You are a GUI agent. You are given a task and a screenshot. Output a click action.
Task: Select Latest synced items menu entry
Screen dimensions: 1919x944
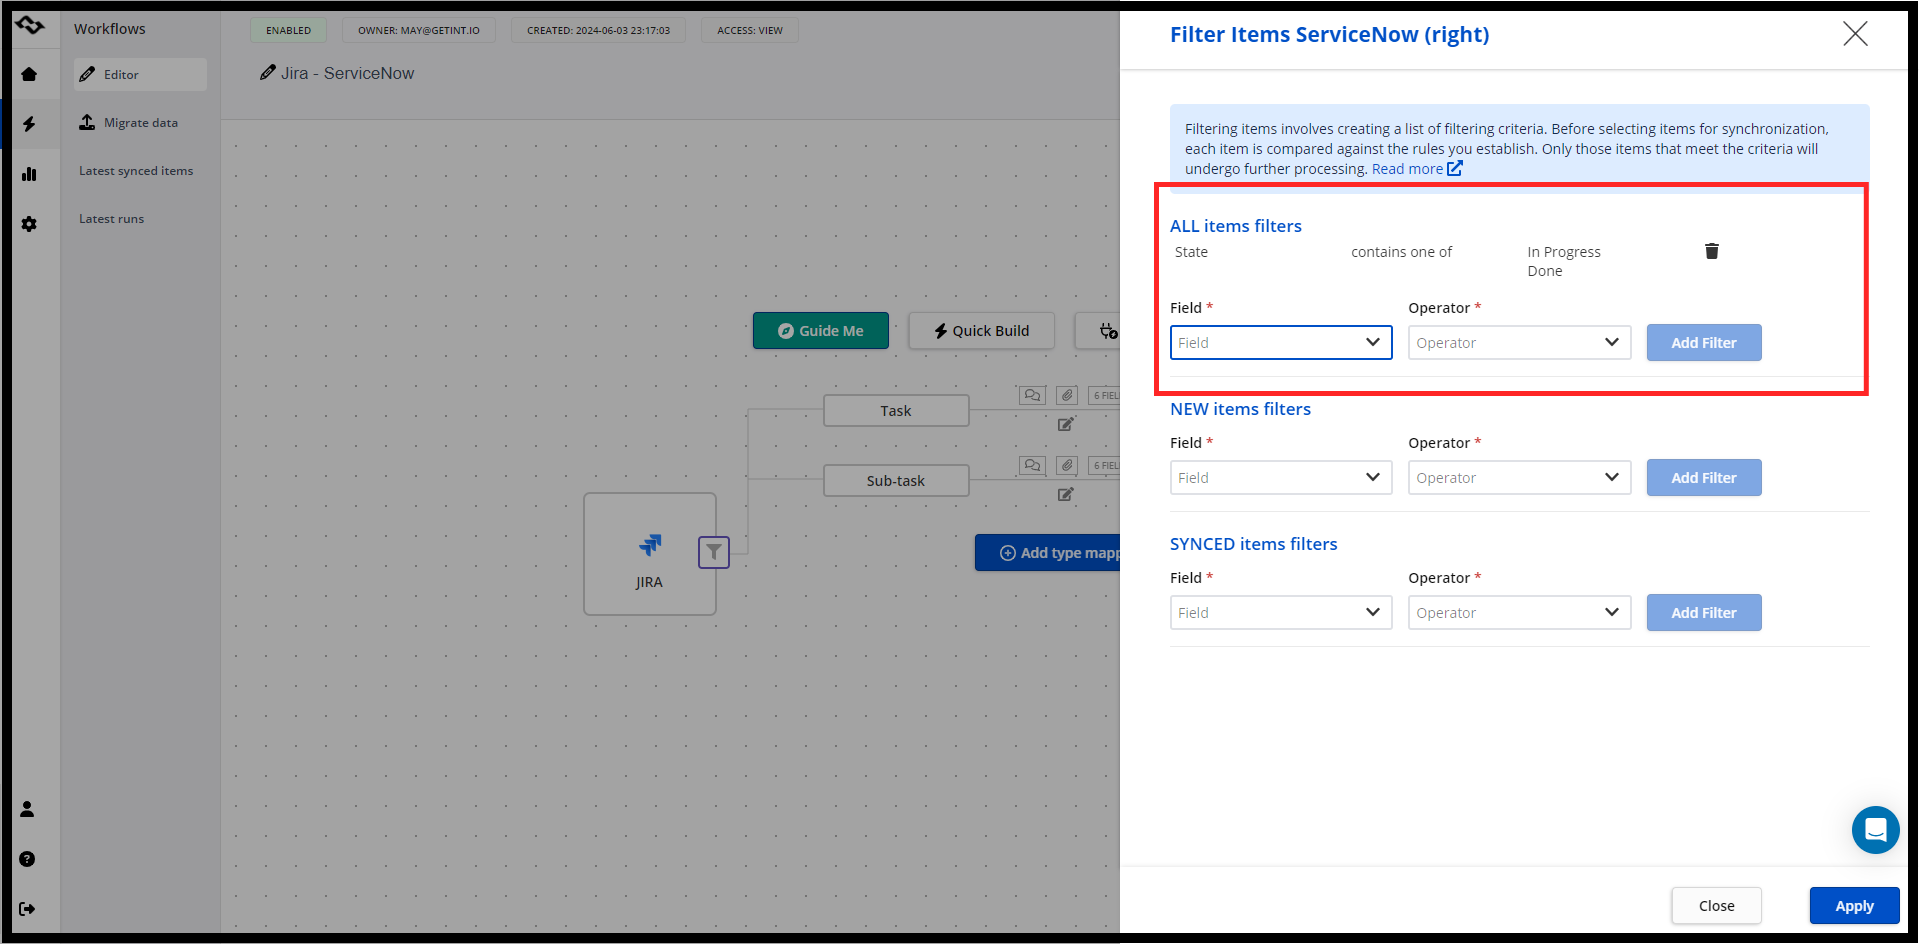pos(136,171)
